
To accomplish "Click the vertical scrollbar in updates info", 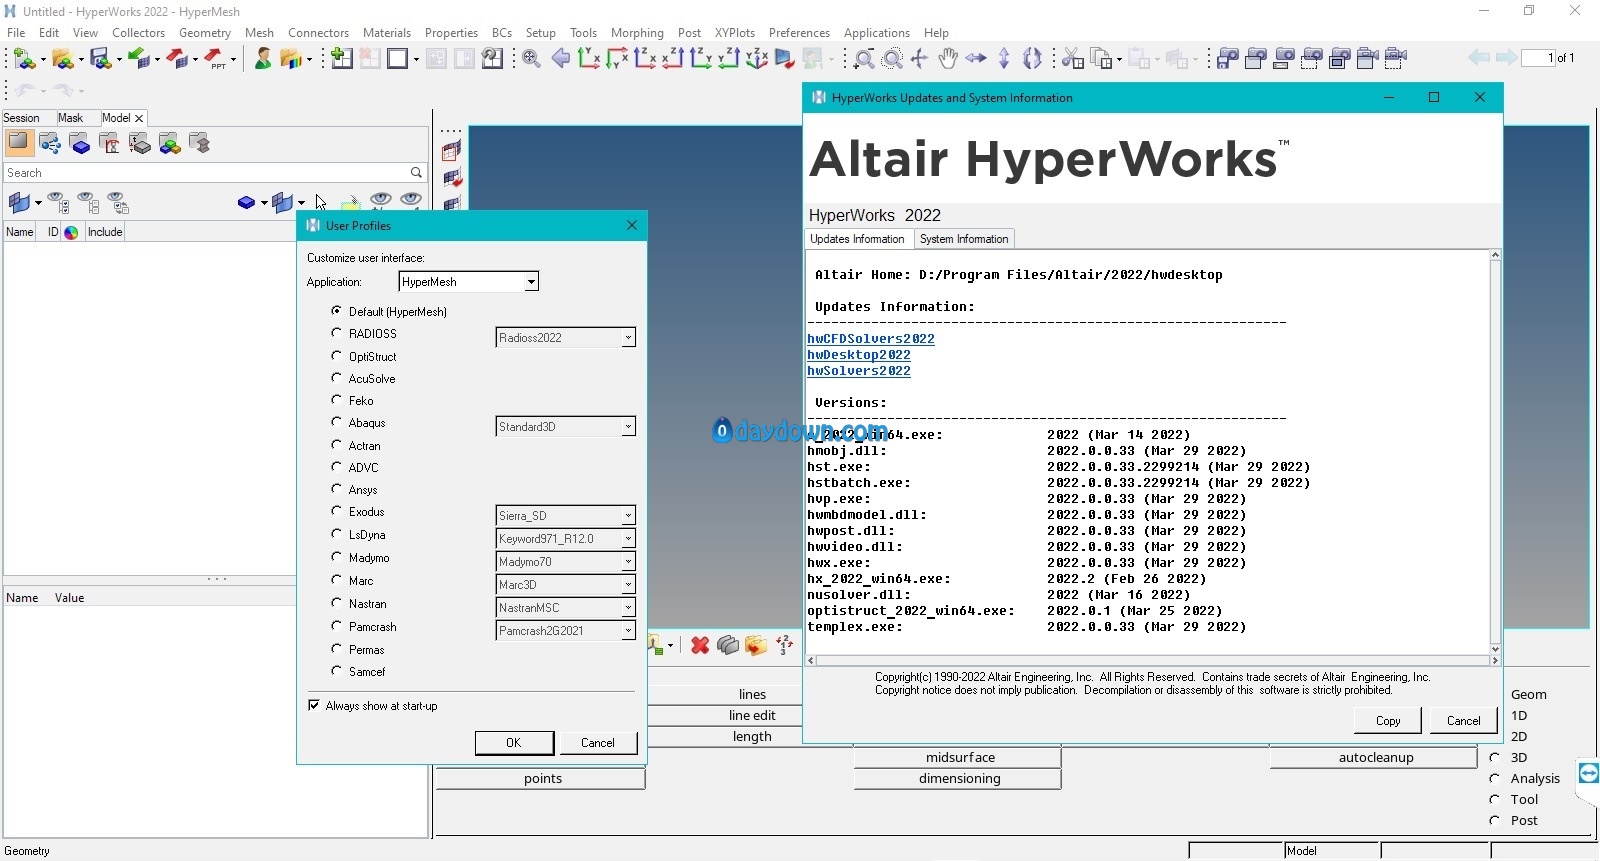I will tap(1495, 452).
